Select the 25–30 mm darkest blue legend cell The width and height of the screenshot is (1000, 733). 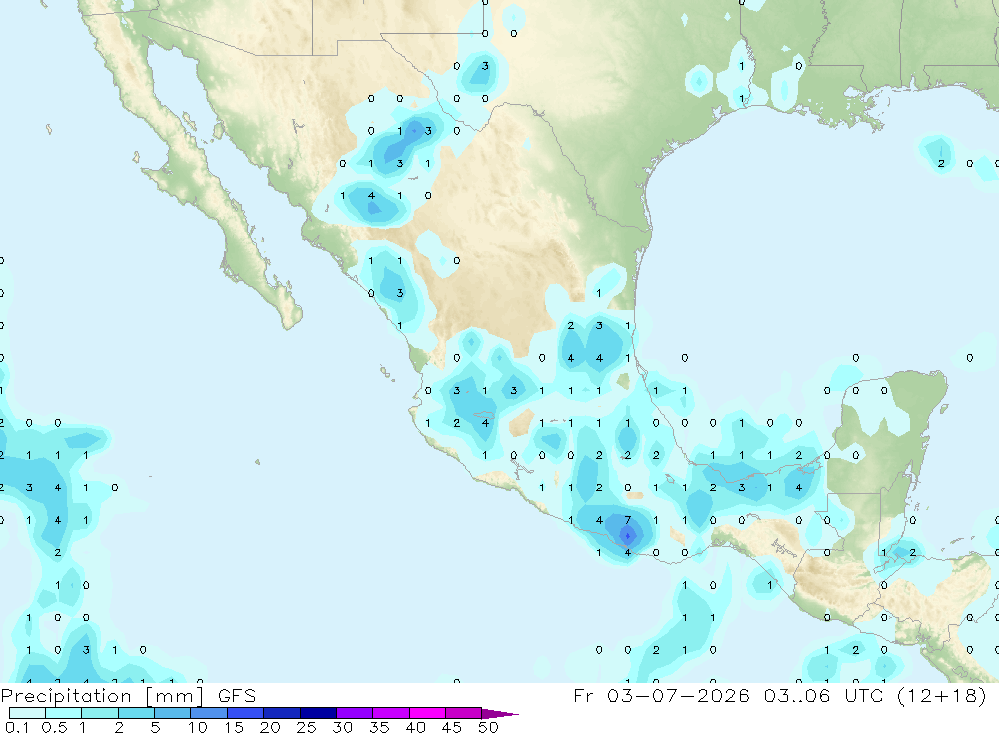tap(318, 713)
